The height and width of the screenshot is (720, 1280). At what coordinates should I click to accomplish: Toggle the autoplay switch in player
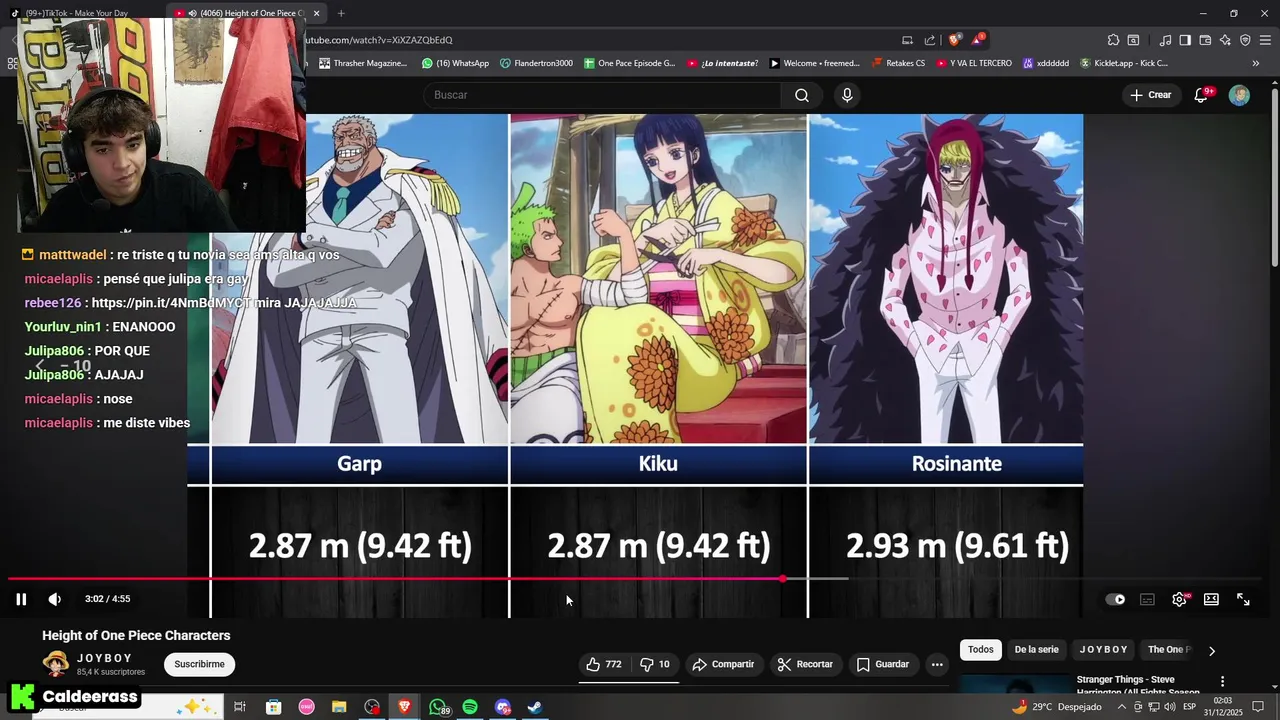point(1115,599)
